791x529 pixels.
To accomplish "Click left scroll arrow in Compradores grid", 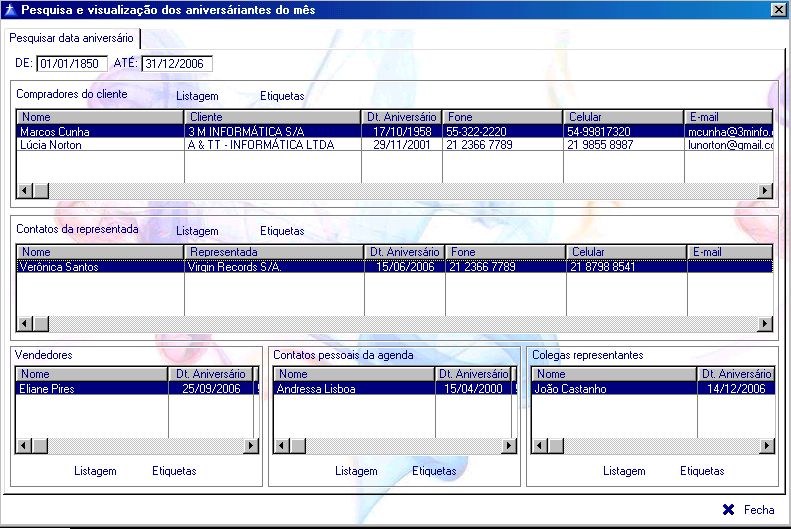I will click(25, 191).
